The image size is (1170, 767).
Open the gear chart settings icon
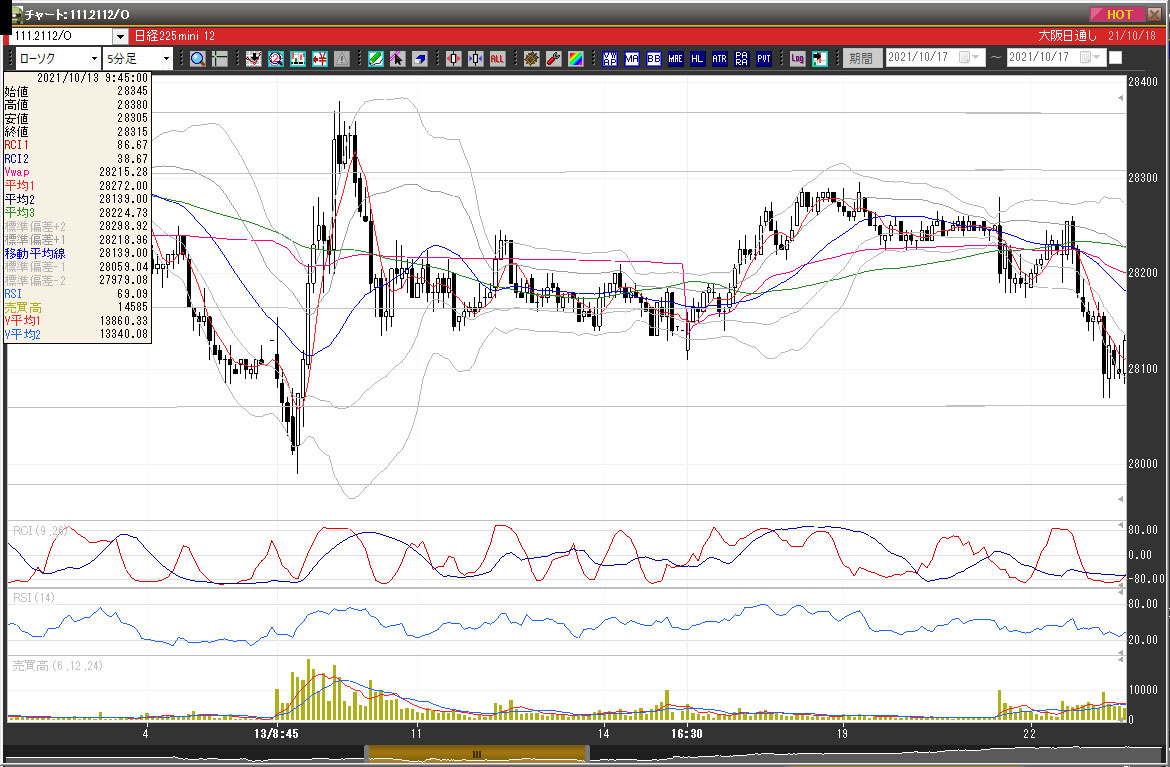coord(531,59)
